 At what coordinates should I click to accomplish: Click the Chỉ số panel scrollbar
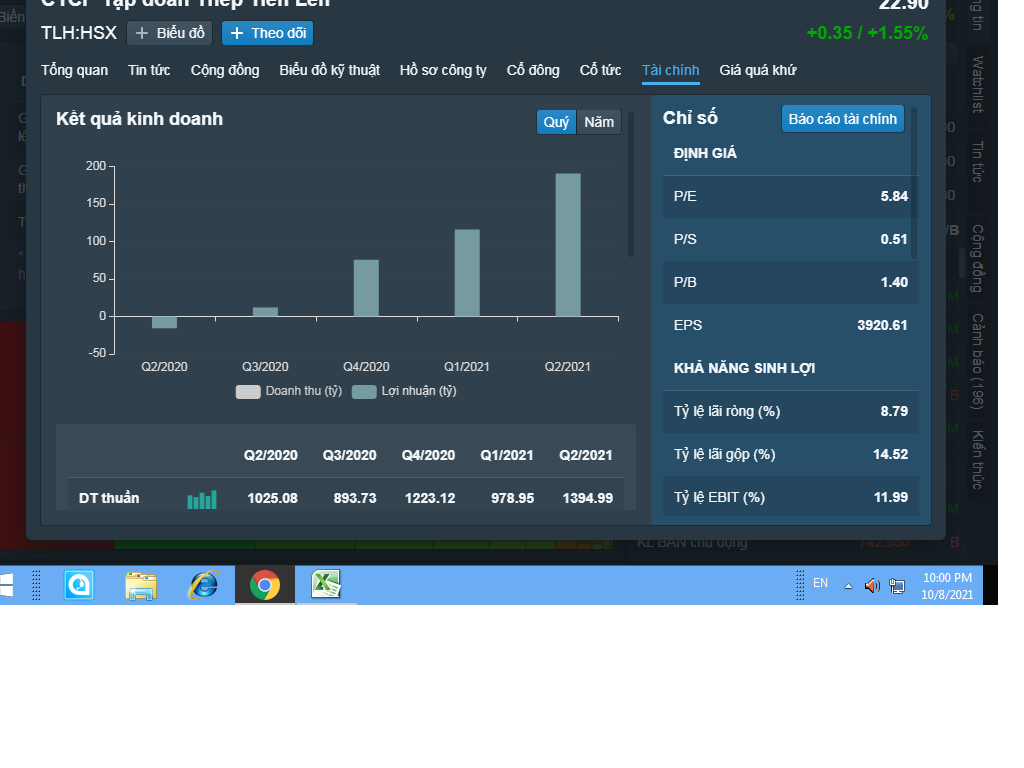914,183
